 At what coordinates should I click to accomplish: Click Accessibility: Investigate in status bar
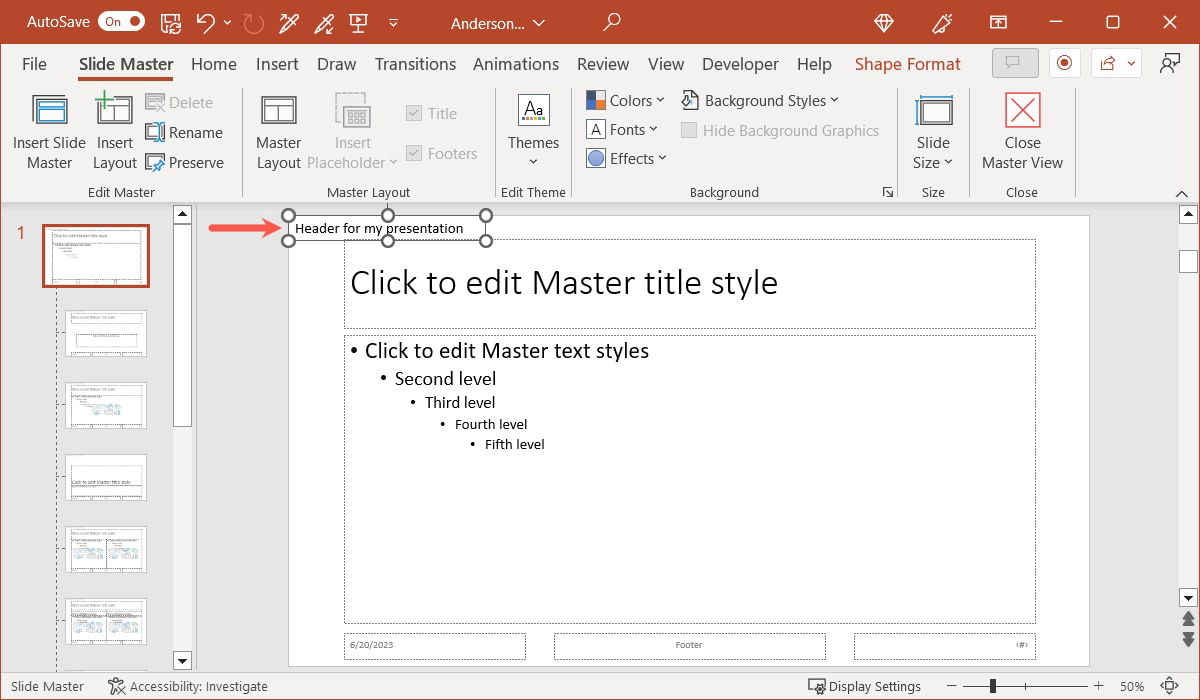coord(188,686)
